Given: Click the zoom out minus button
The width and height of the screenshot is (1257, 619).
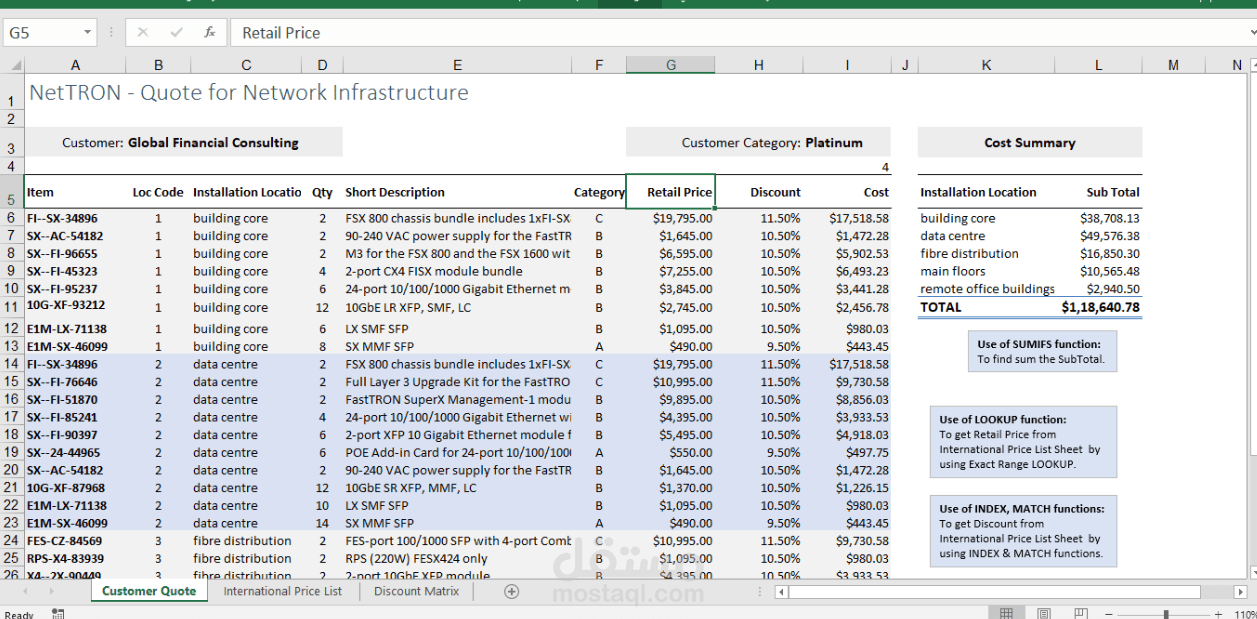Looking at the screenshot, I should pyautogui.click(x=1107, y=614).
